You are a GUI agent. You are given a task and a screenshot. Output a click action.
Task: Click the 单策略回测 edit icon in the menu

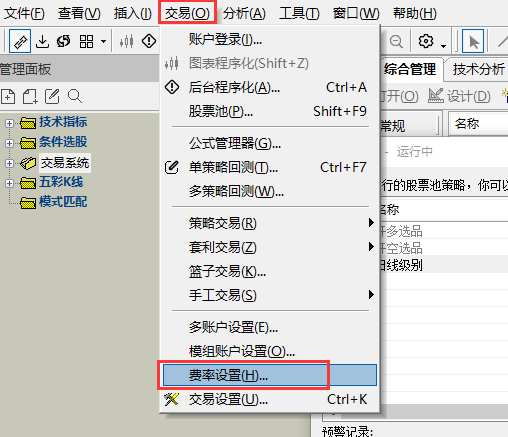click(172, 167)
